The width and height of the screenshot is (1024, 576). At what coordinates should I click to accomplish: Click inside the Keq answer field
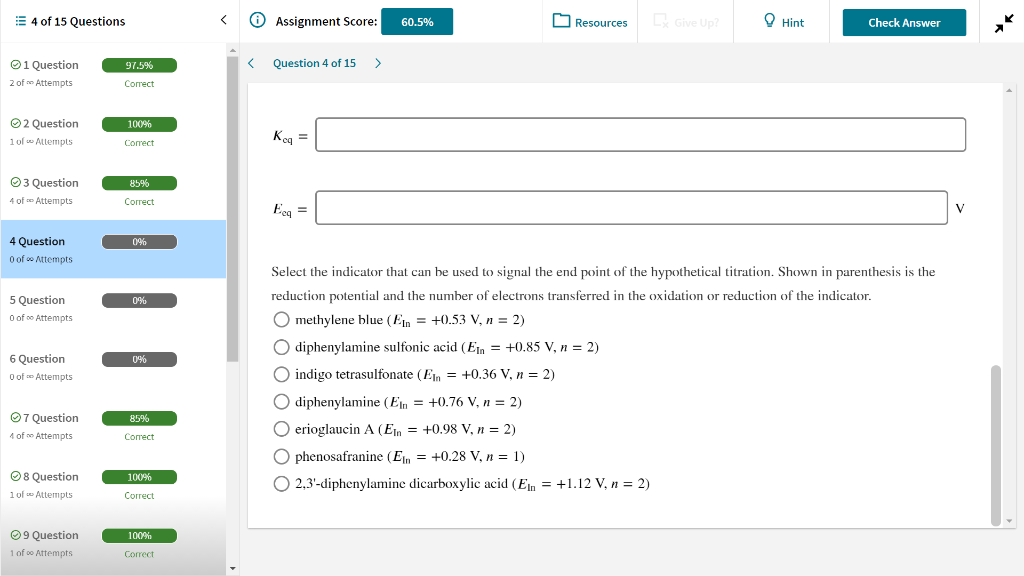coord(640,134)
